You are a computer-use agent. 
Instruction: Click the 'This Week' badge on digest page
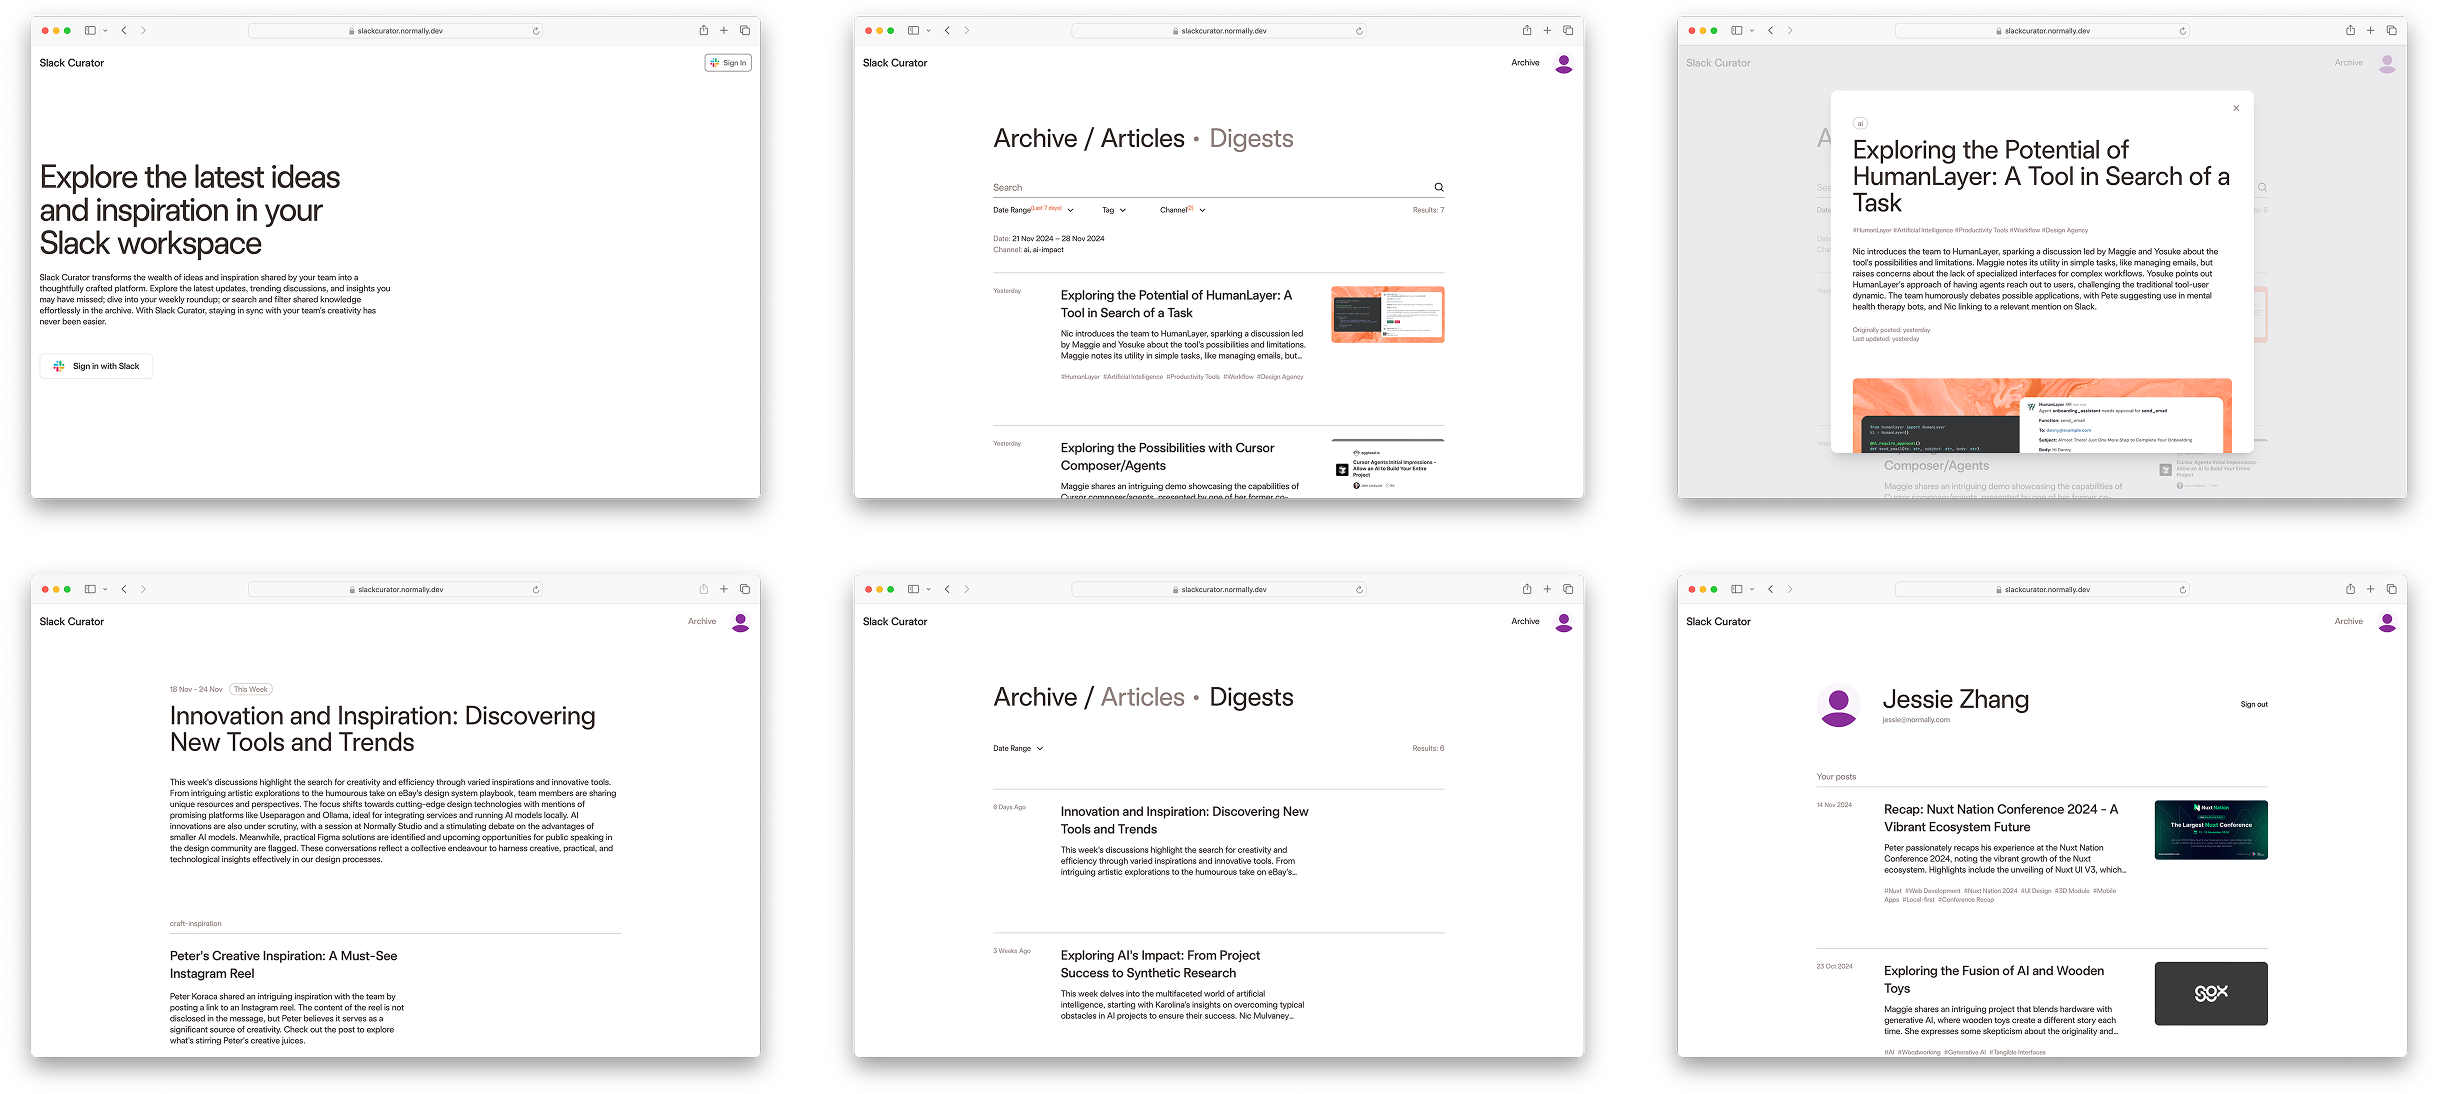tap(251, 689)
